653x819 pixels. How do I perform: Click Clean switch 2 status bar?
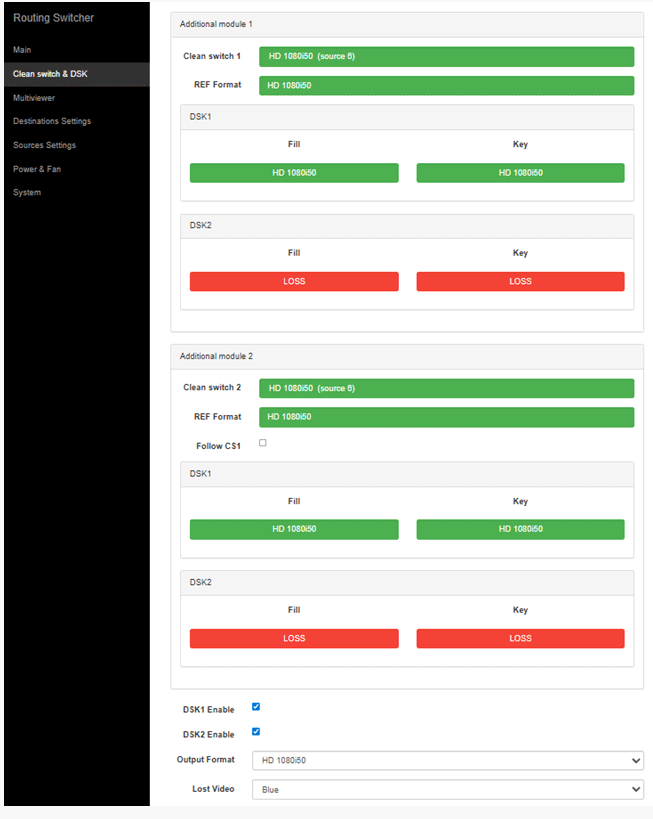coord(446,388)
